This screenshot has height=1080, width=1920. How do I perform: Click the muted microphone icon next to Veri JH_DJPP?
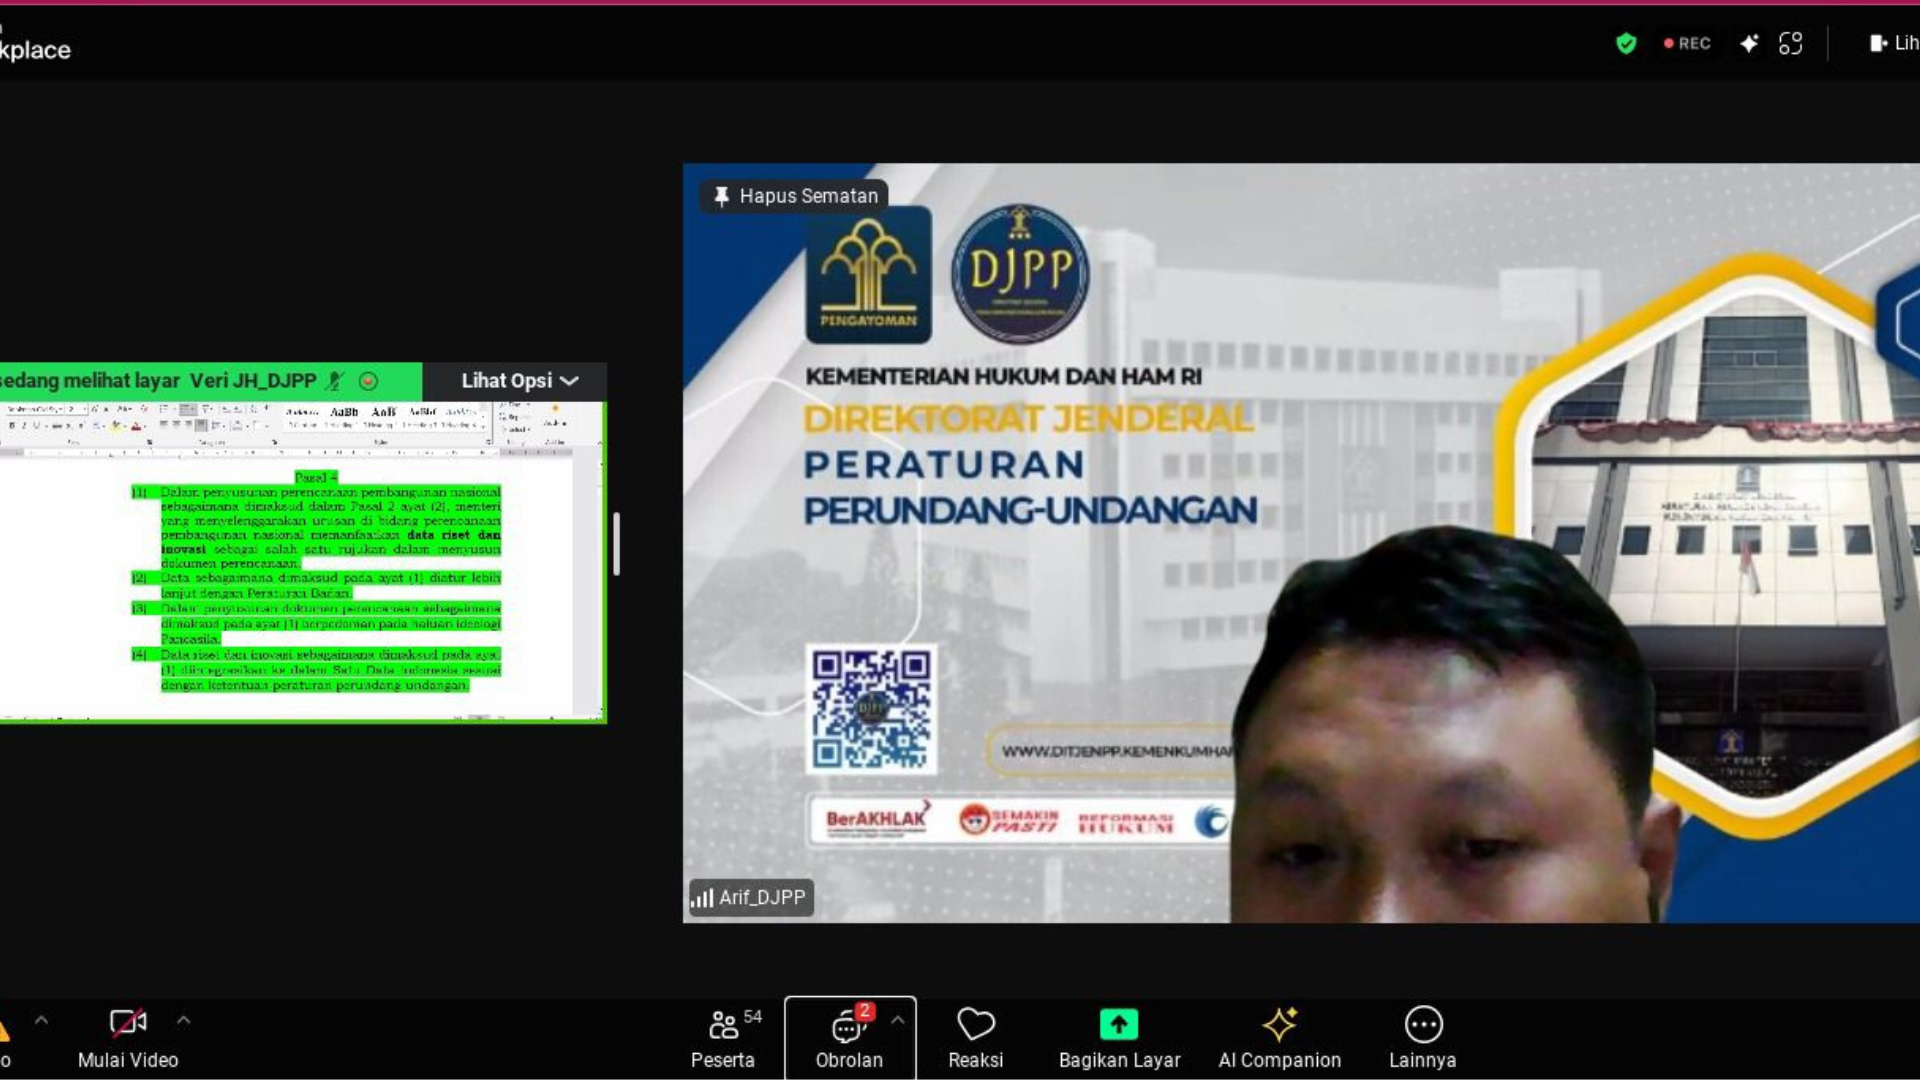pos(336,381)
